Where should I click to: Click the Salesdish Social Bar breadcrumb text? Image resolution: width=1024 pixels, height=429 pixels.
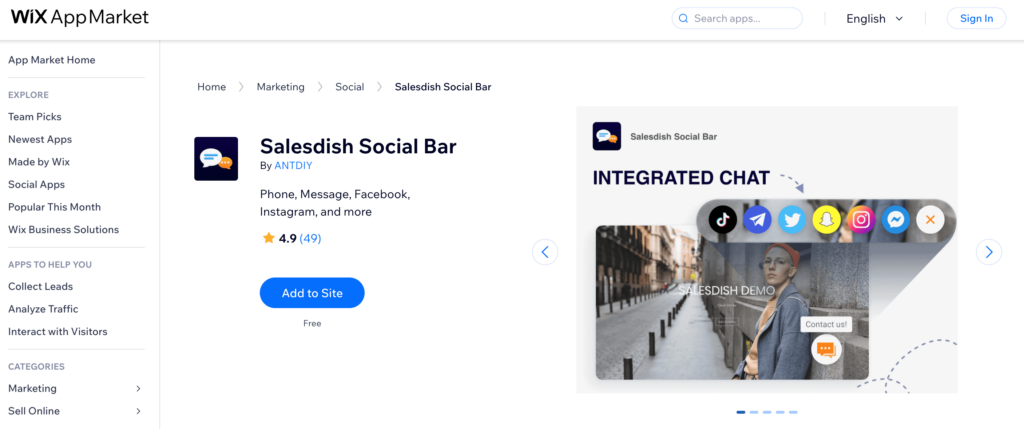[x=443, y=87]
